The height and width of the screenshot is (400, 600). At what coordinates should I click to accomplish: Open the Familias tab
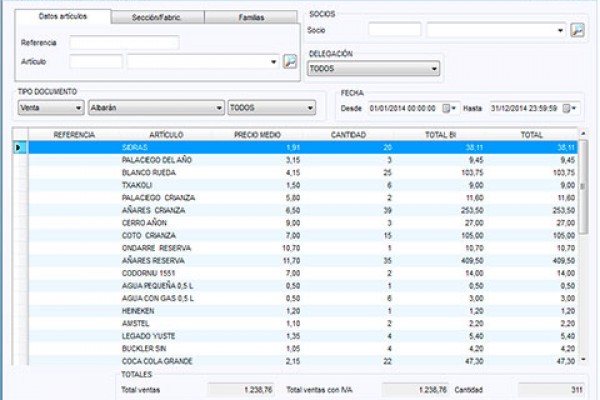pos(251,17)
